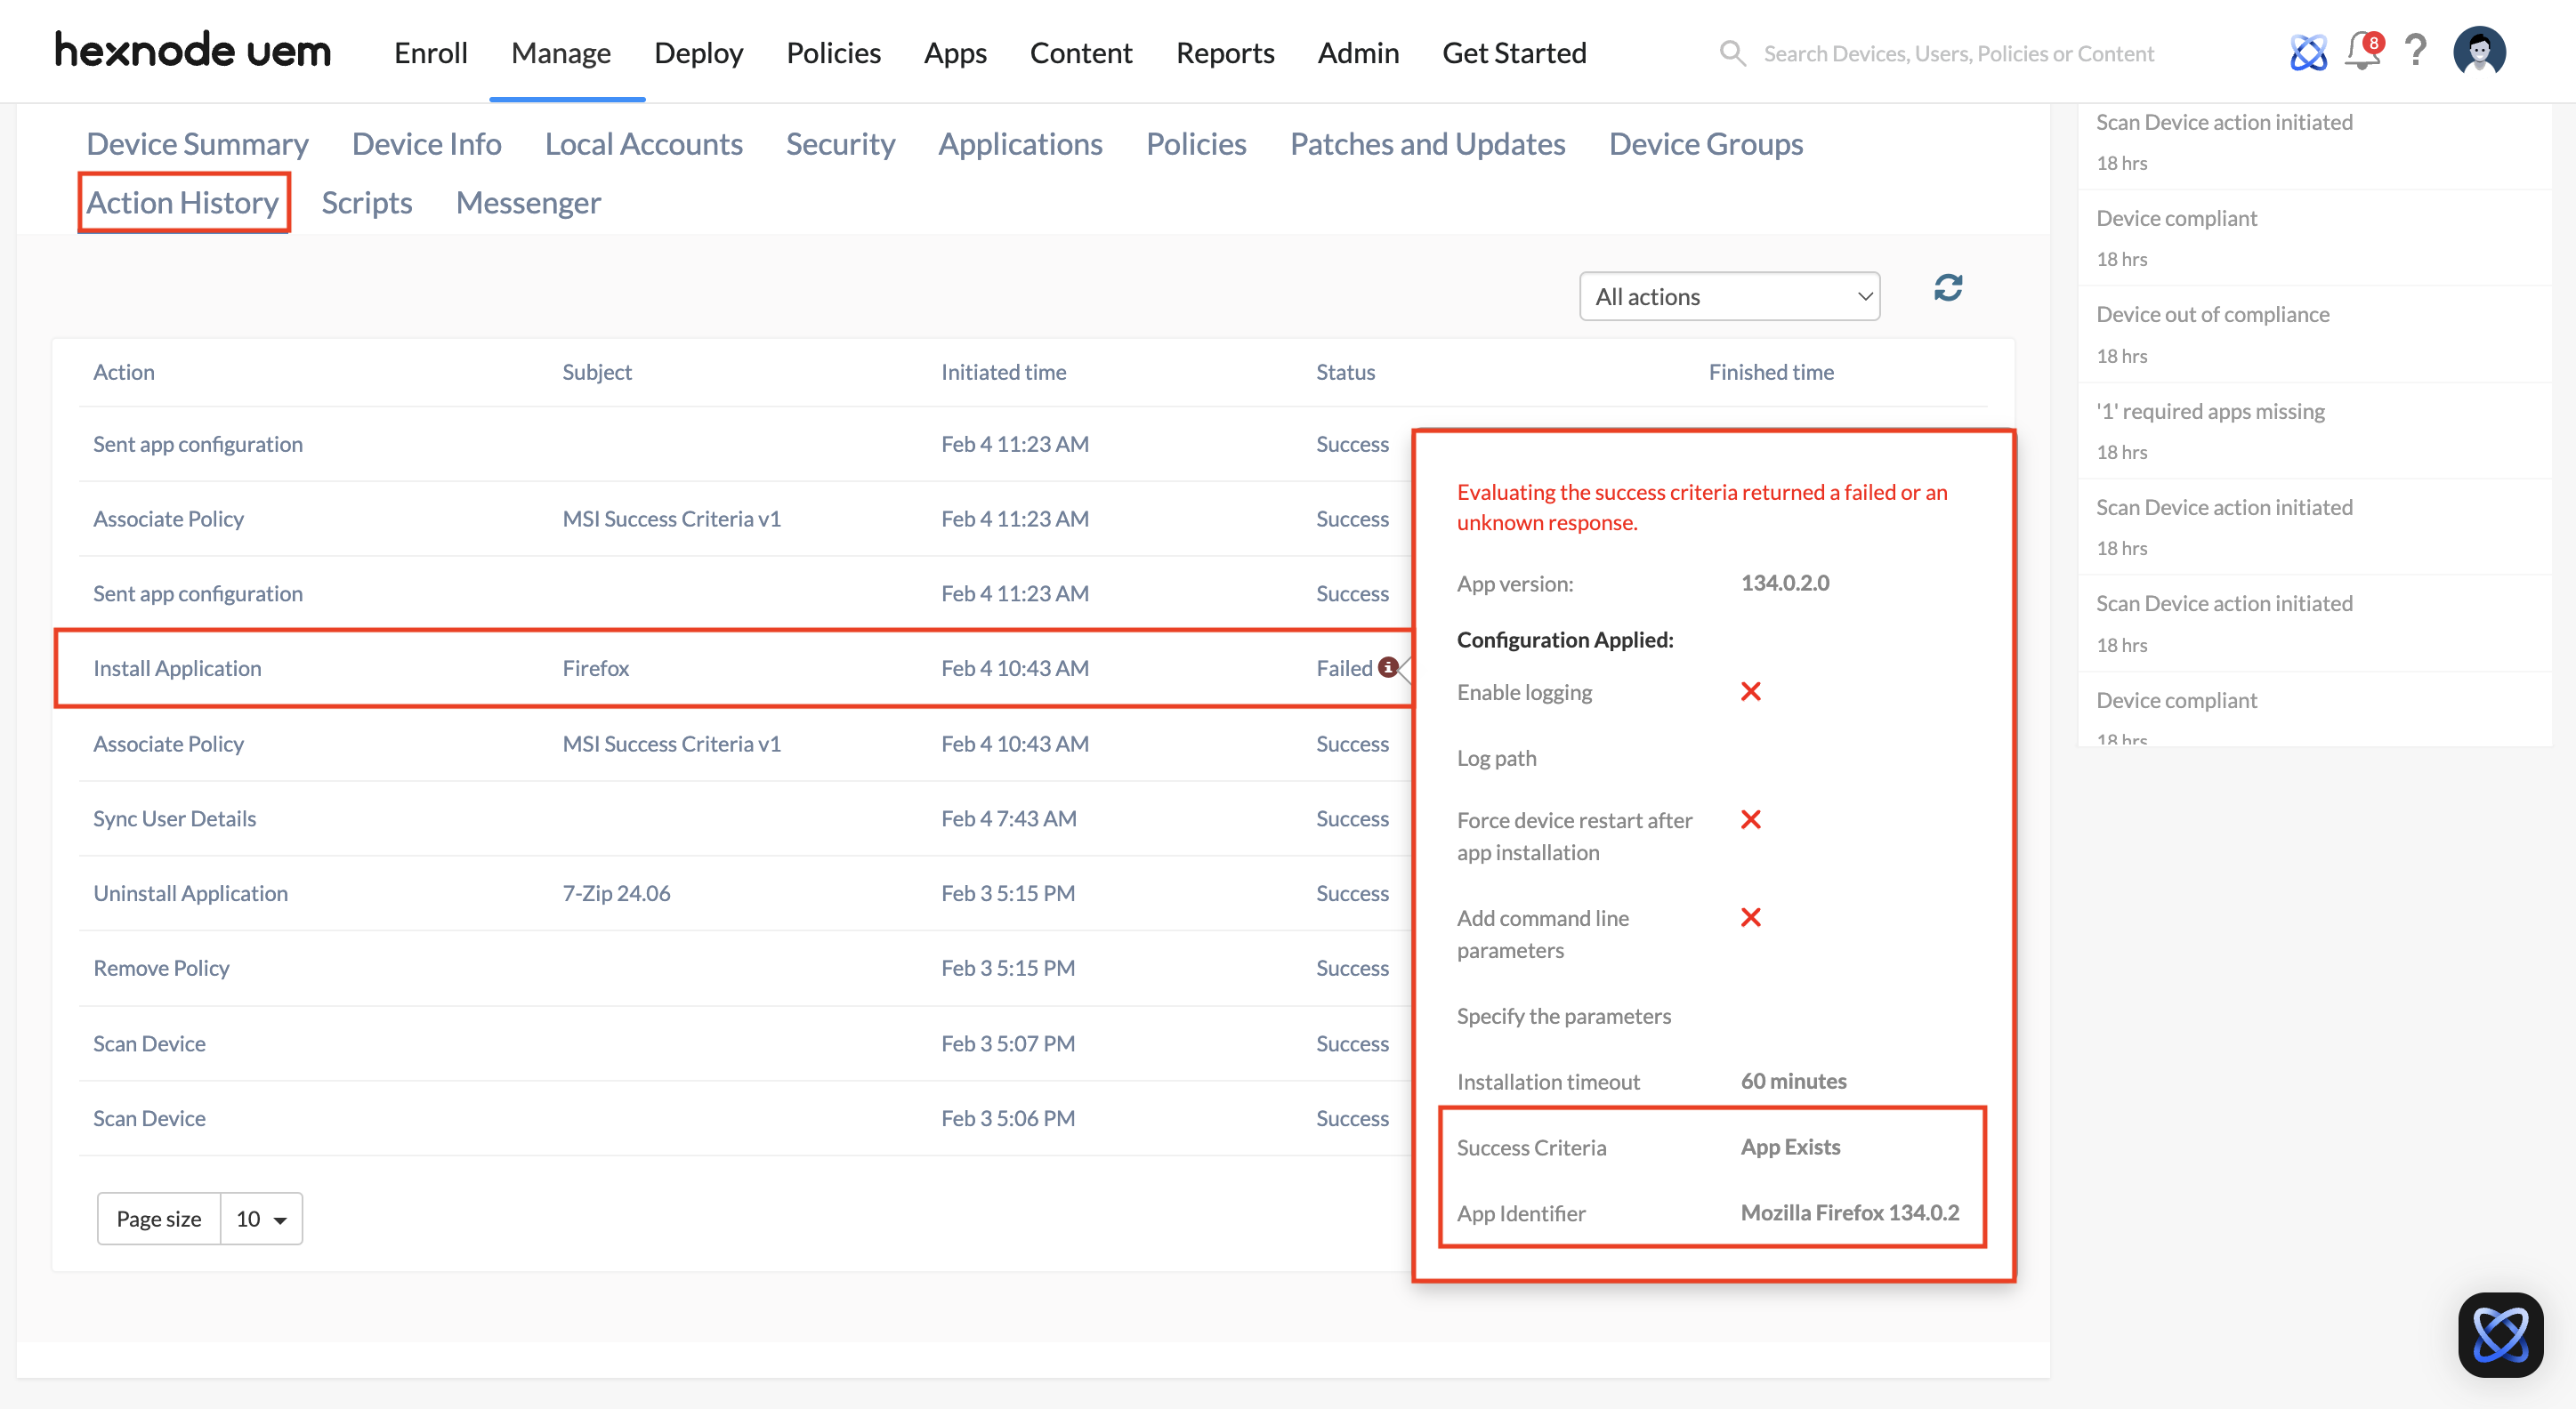
Task: Select the Sync User Details row
Action: (175, 819)
